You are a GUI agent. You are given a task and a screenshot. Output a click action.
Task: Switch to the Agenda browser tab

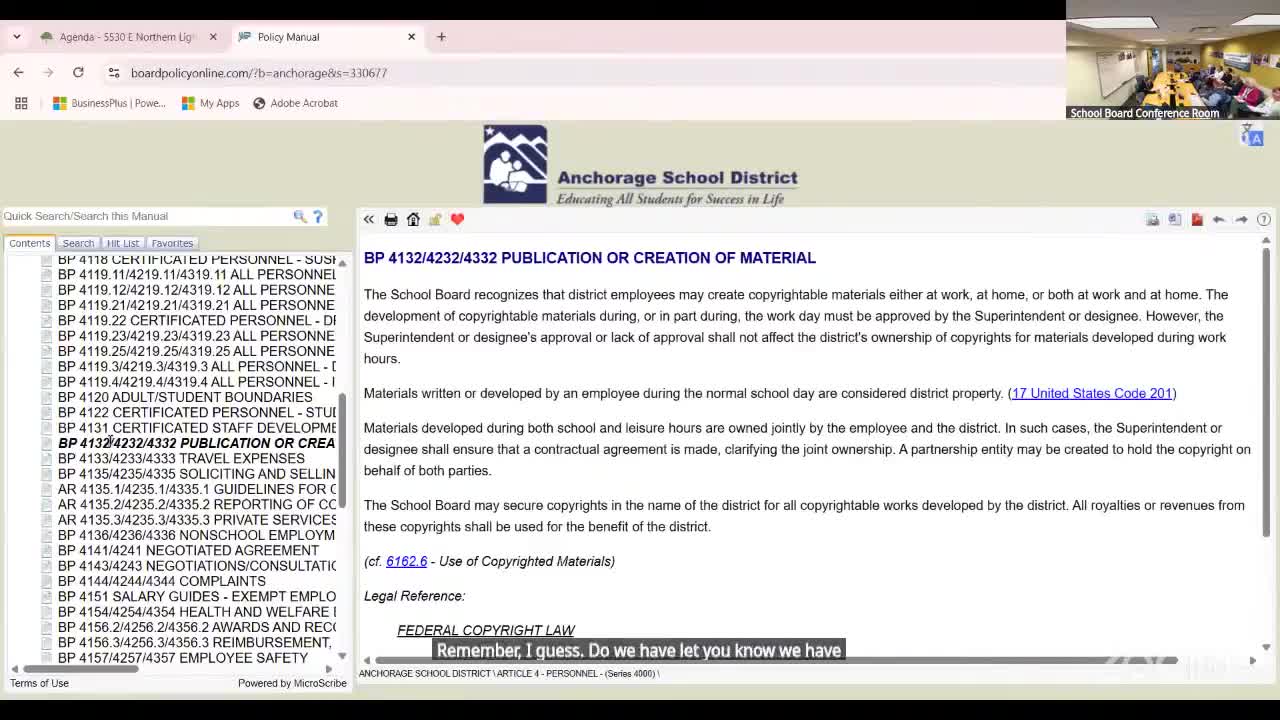(128, 37)
